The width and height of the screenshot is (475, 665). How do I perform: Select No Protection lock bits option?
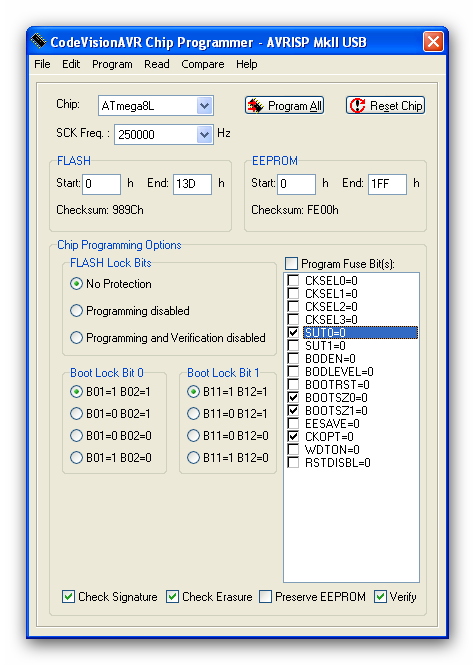tap(76, 284)
